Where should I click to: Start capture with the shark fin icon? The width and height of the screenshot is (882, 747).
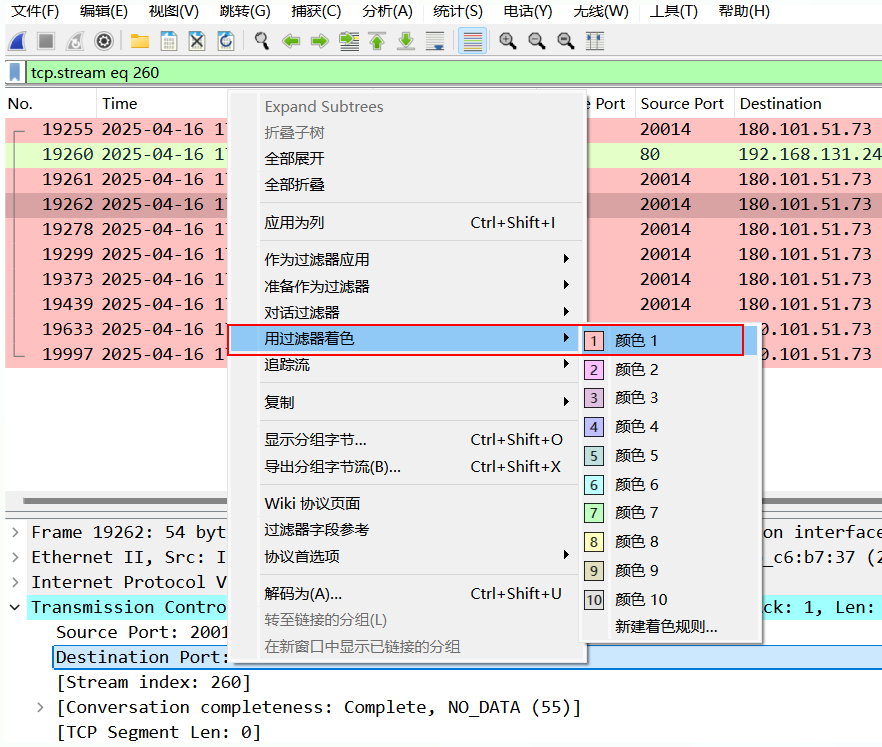point(18,41)
